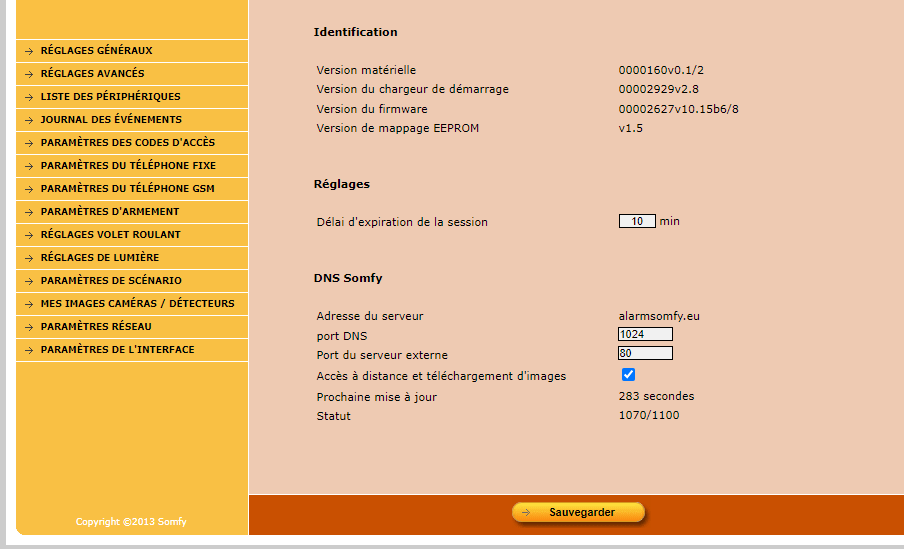This screenshot has height=549, width=904.
Task: Open Liste des périphériques
Action: click(x=132, y=97)
